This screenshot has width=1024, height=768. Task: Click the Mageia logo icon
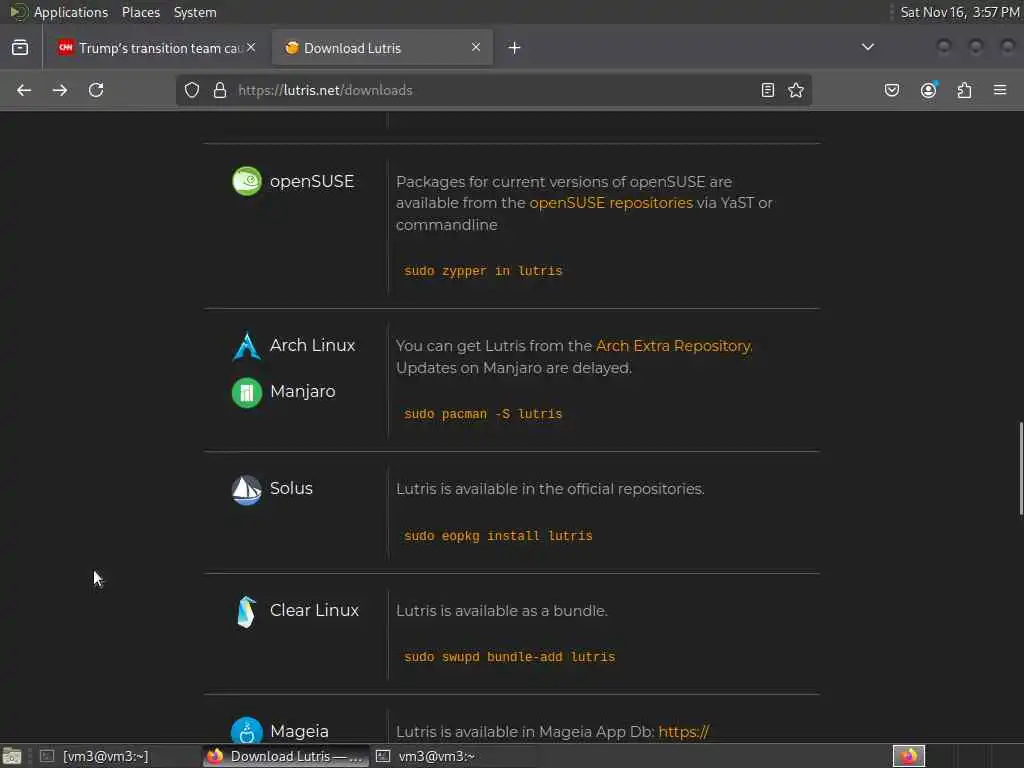pos(247,731)
